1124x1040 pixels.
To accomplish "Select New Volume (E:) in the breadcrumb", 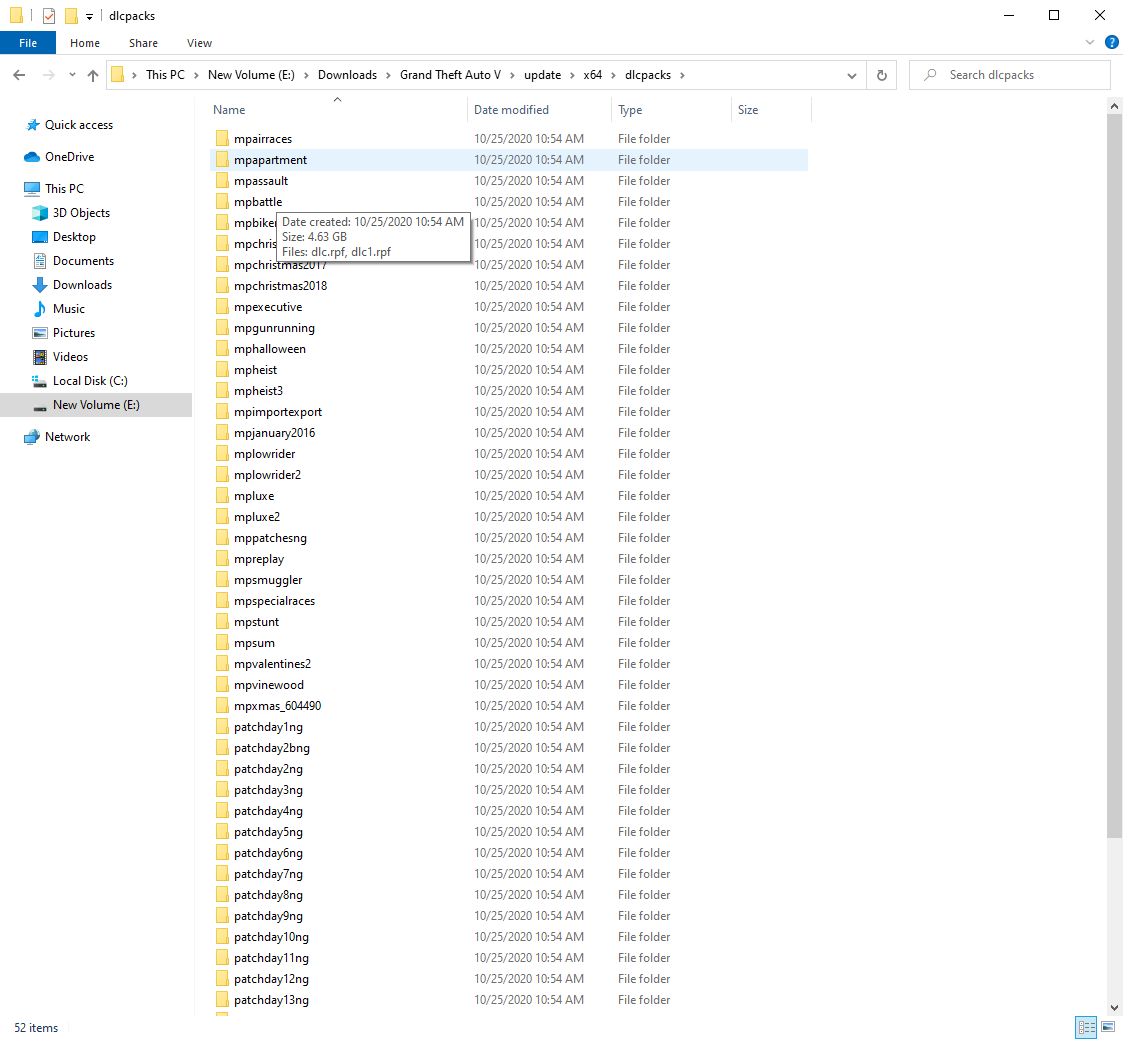I will (x=251, y=75).
